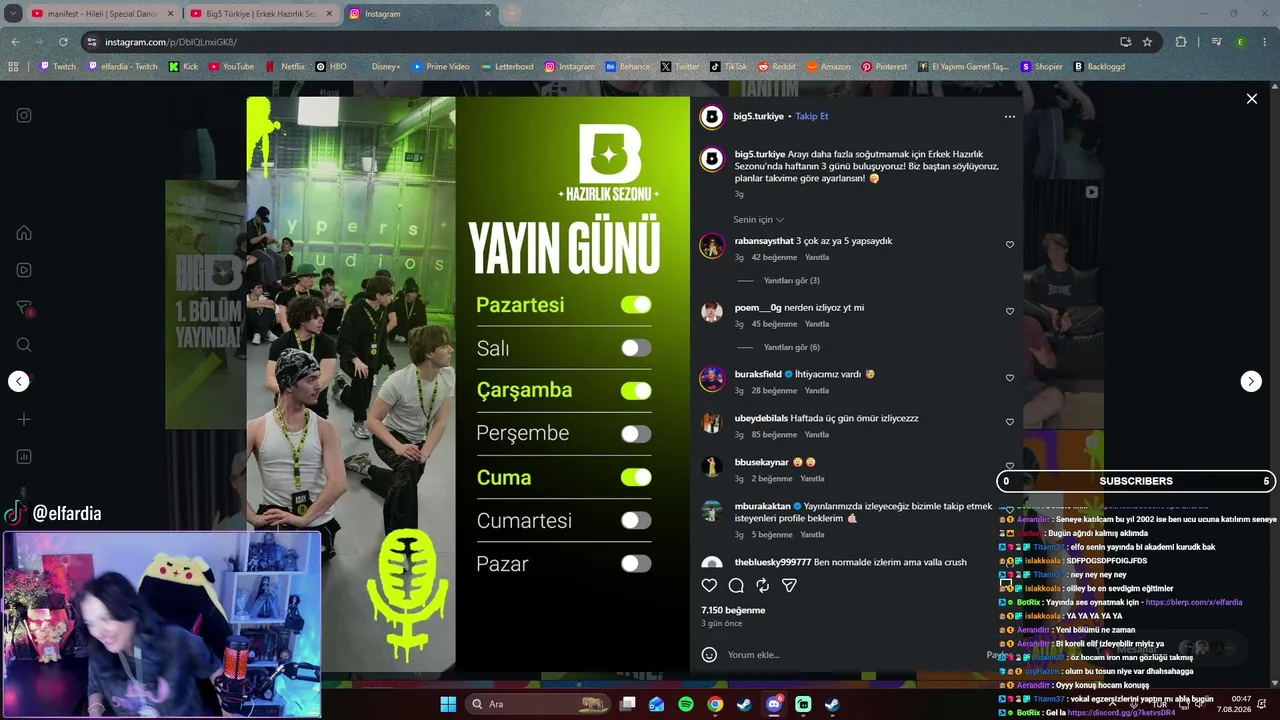This screenshot has height=720, width=1280.
Task: Toggle the Pazar switch
Action: point(636,564)
